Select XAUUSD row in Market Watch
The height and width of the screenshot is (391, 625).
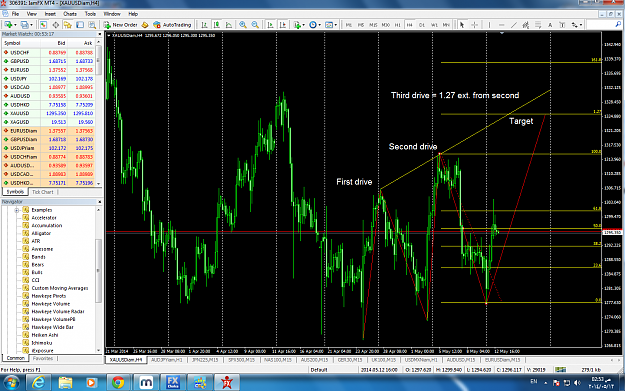[48, 113]
